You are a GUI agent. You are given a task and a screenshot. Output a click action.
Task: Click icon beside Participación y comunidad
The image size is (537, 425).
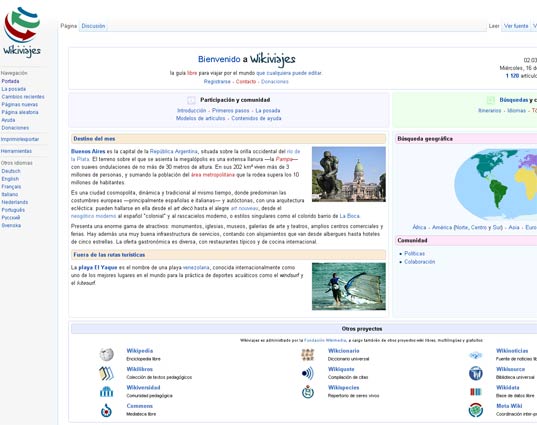click(191, 100)
